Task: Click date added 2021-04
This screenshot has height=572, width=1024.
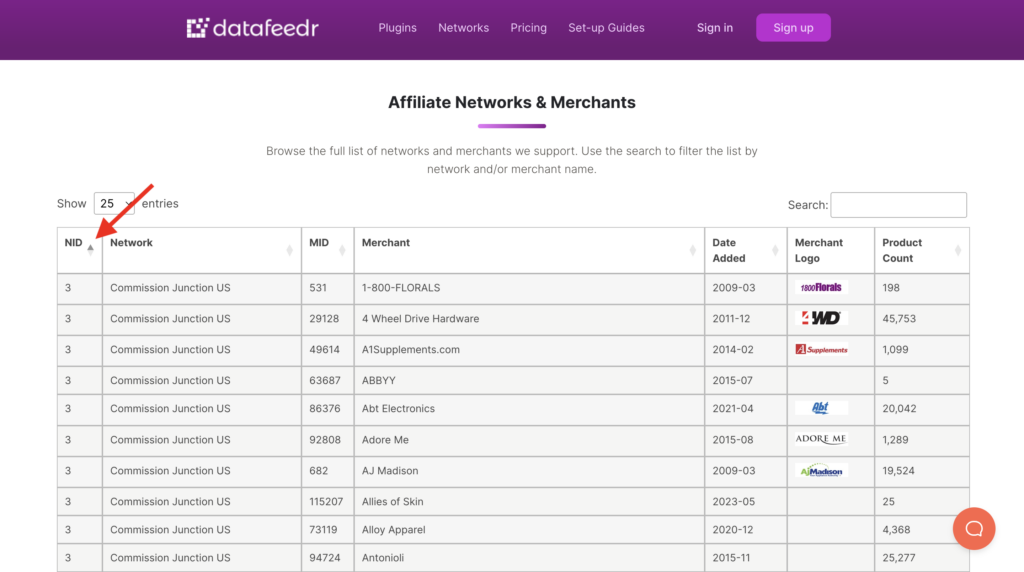Action: tap(733, 408)
